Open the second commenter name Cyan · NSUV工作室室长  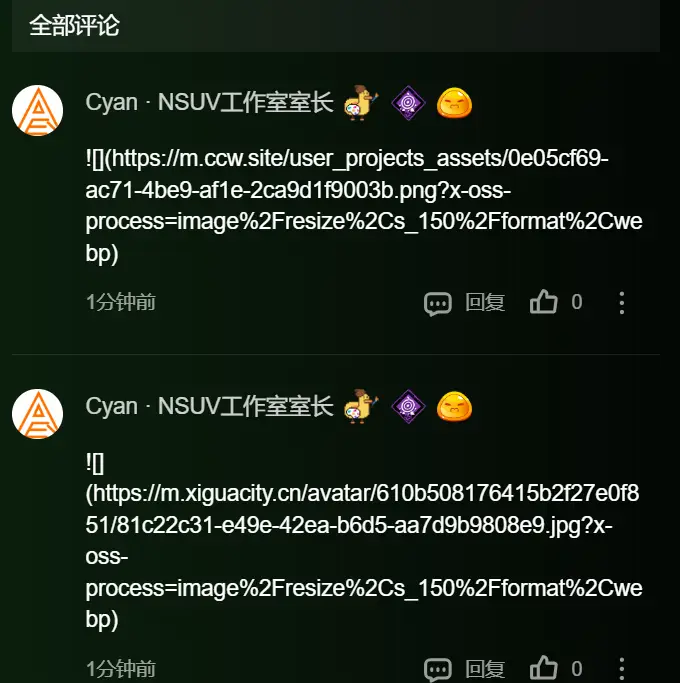(210, 406)
